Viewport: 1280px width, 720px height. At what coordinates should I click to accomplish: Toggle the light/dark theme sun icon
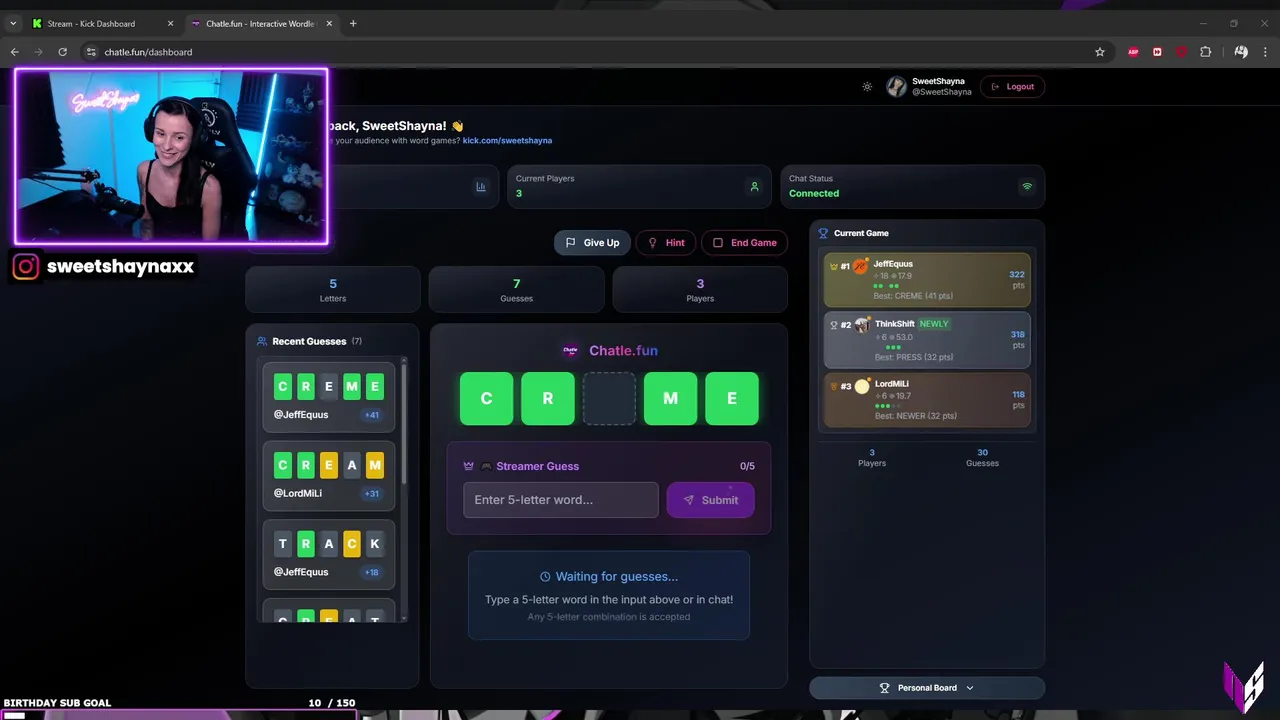point(867,87)
